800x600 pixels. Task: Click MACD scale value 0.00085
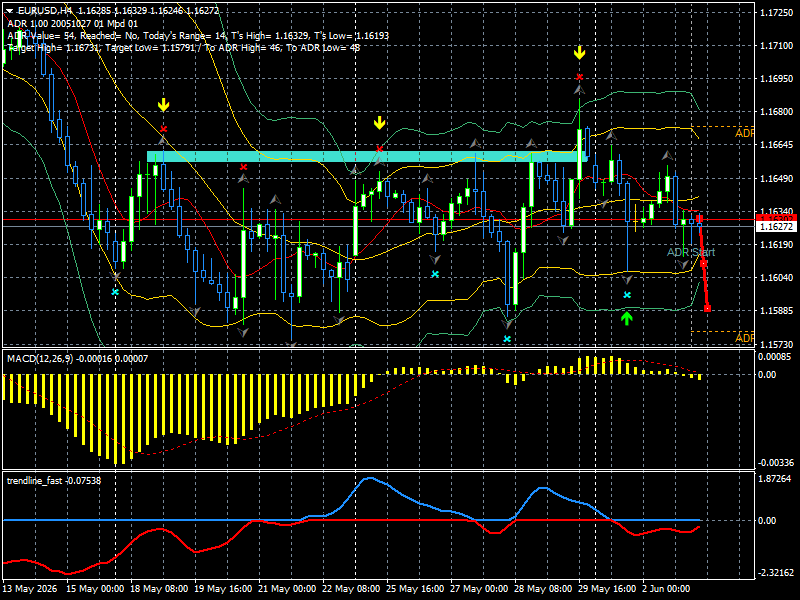click(774, 357)
